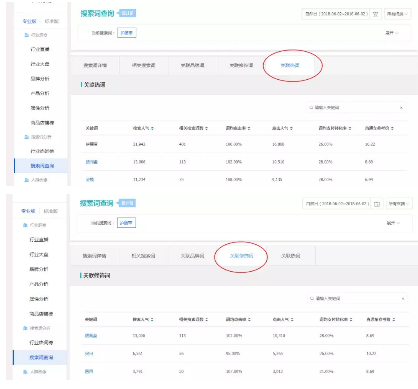Open 产品分析 in the upper sidebar
The image size is (418, 389).
point(40,93)
